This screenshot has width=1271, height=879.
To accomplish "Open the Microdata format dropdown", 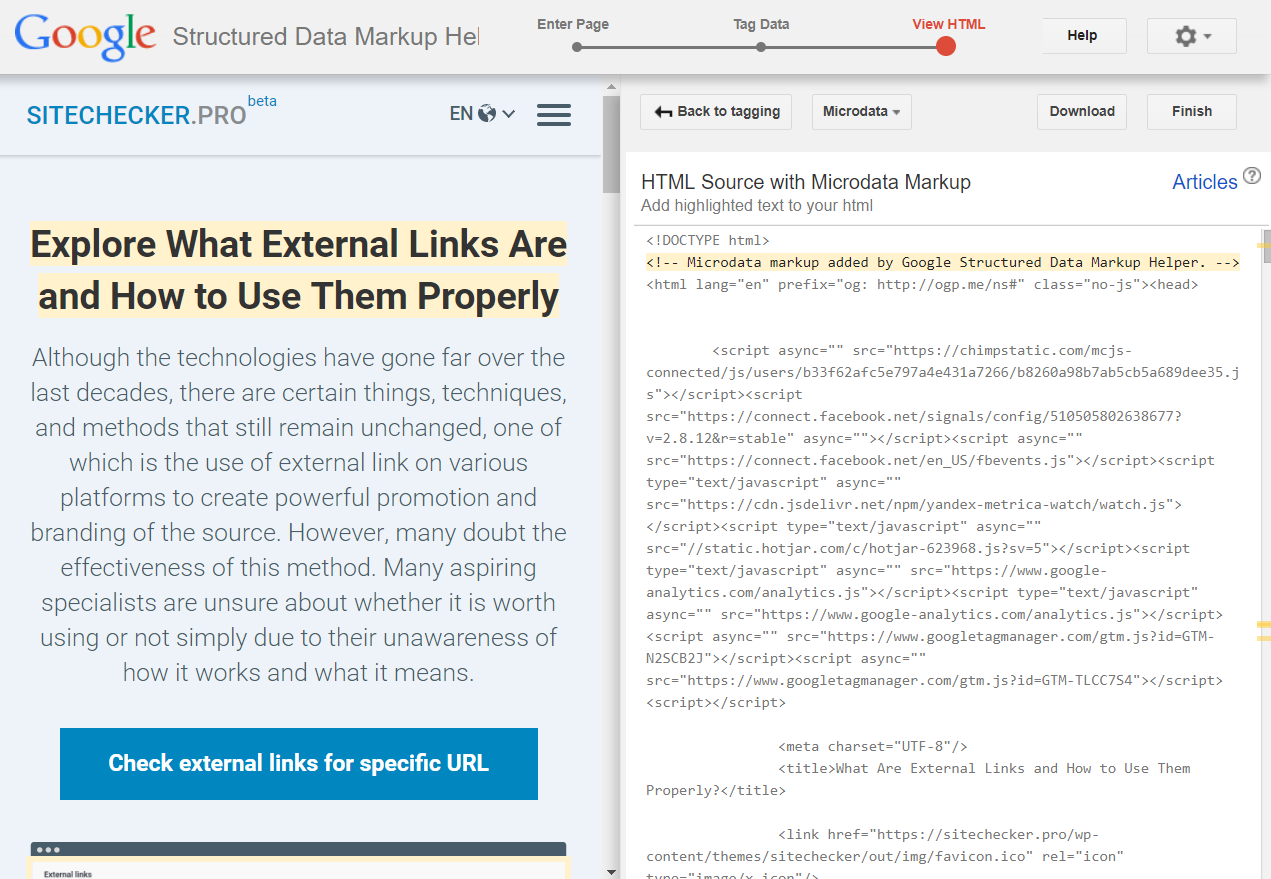I will (861, 112).
